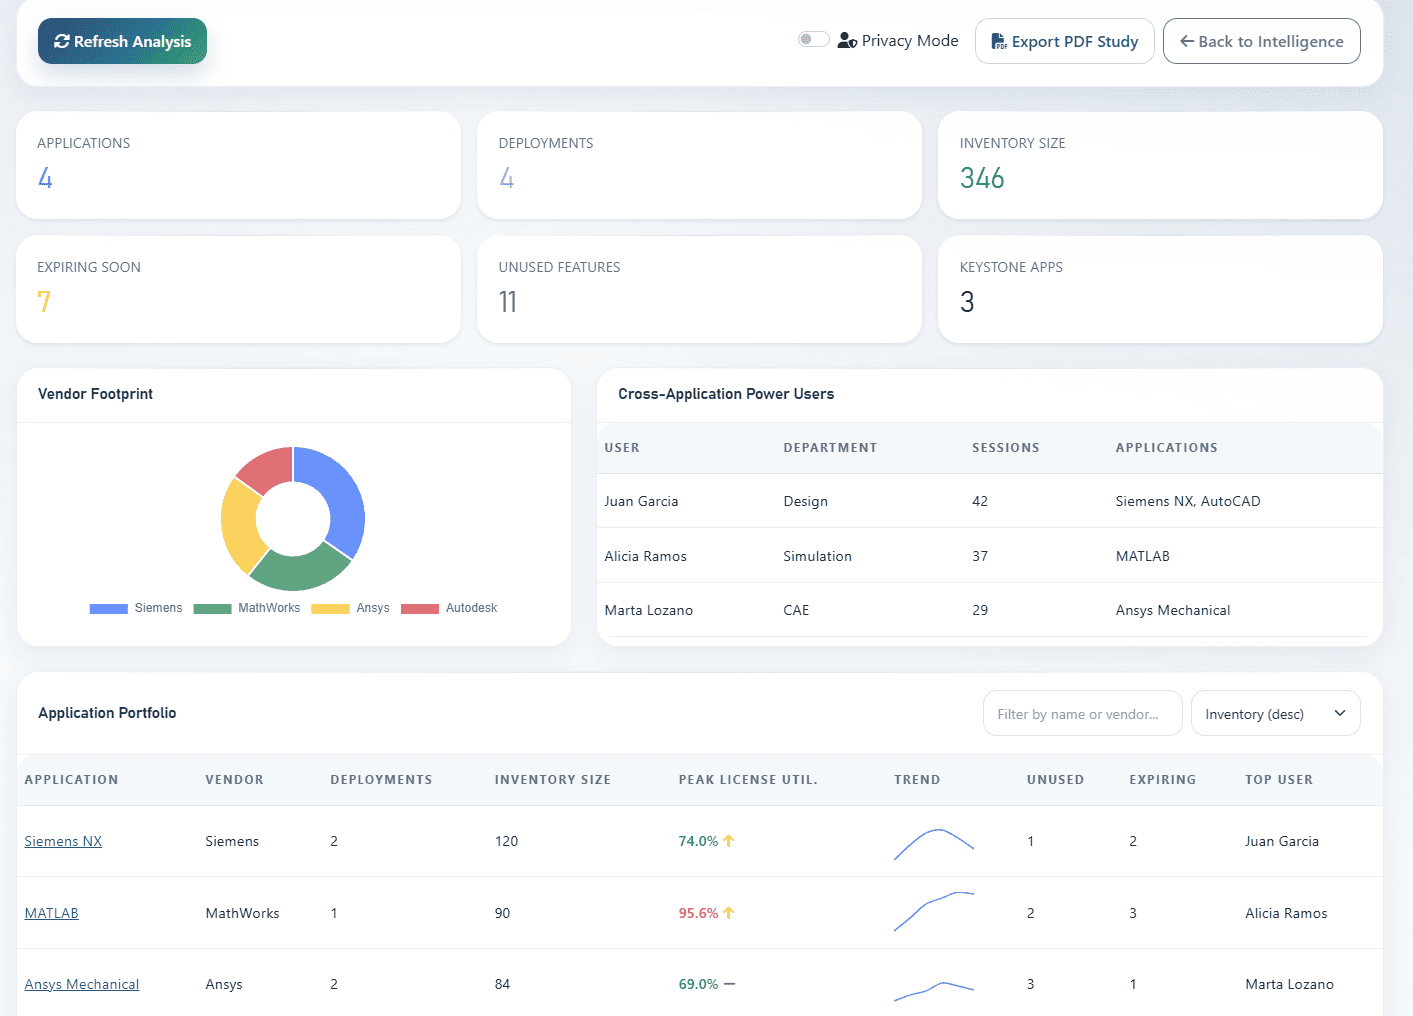The image size is (1413, 1016).
Task: Select Alicia Ramos in Power Users table
Action: click(645, 556)
